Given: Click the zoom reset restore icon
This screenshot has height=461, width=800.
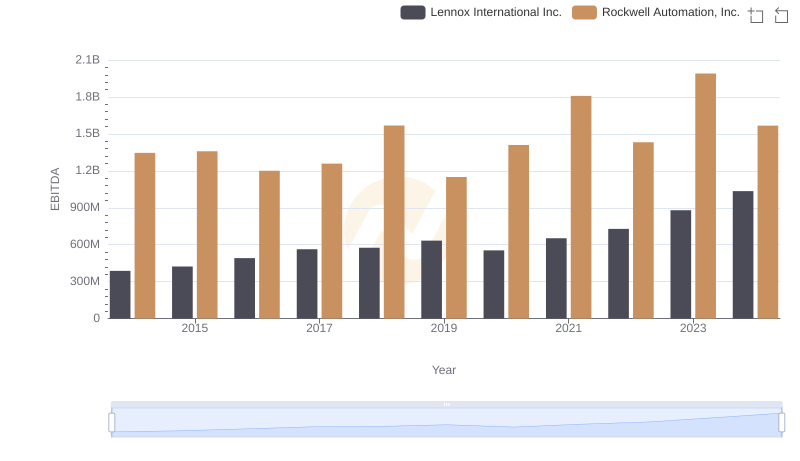Looking at the screenshot, I should click(x=781, y=15).
